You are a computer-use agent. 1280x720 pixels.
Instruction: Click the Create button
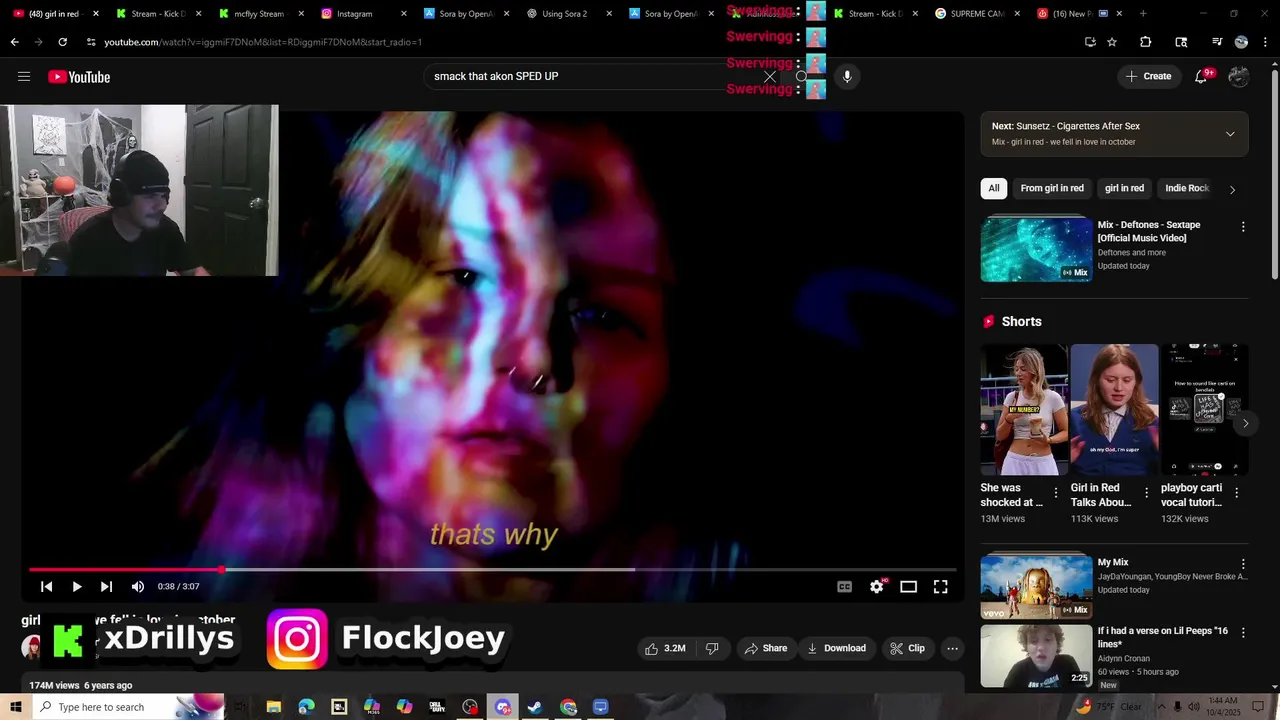tap(1148, 76)
